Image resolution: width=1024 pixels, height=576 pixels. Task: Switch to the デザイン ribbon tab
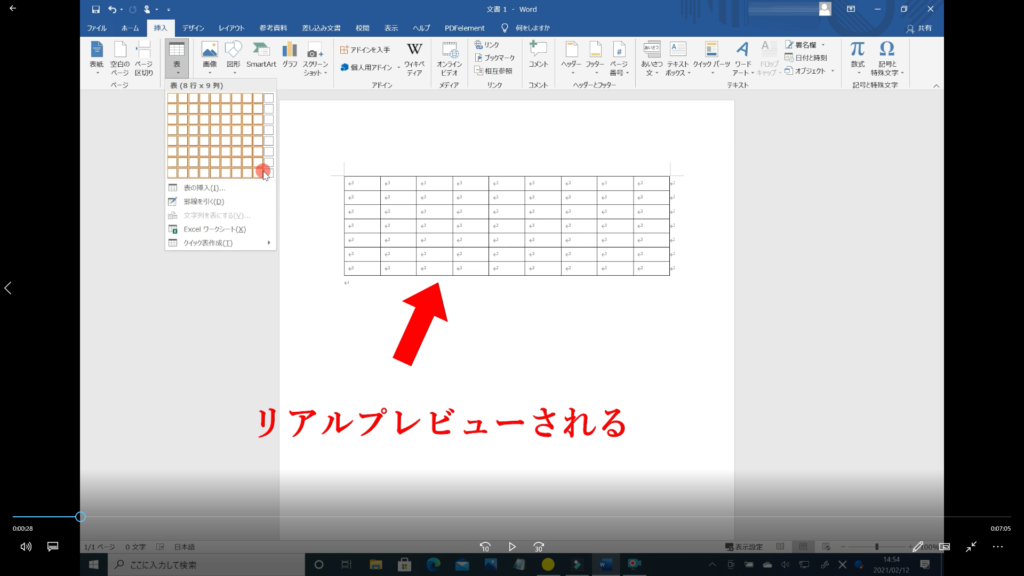(x=193, y=28)
